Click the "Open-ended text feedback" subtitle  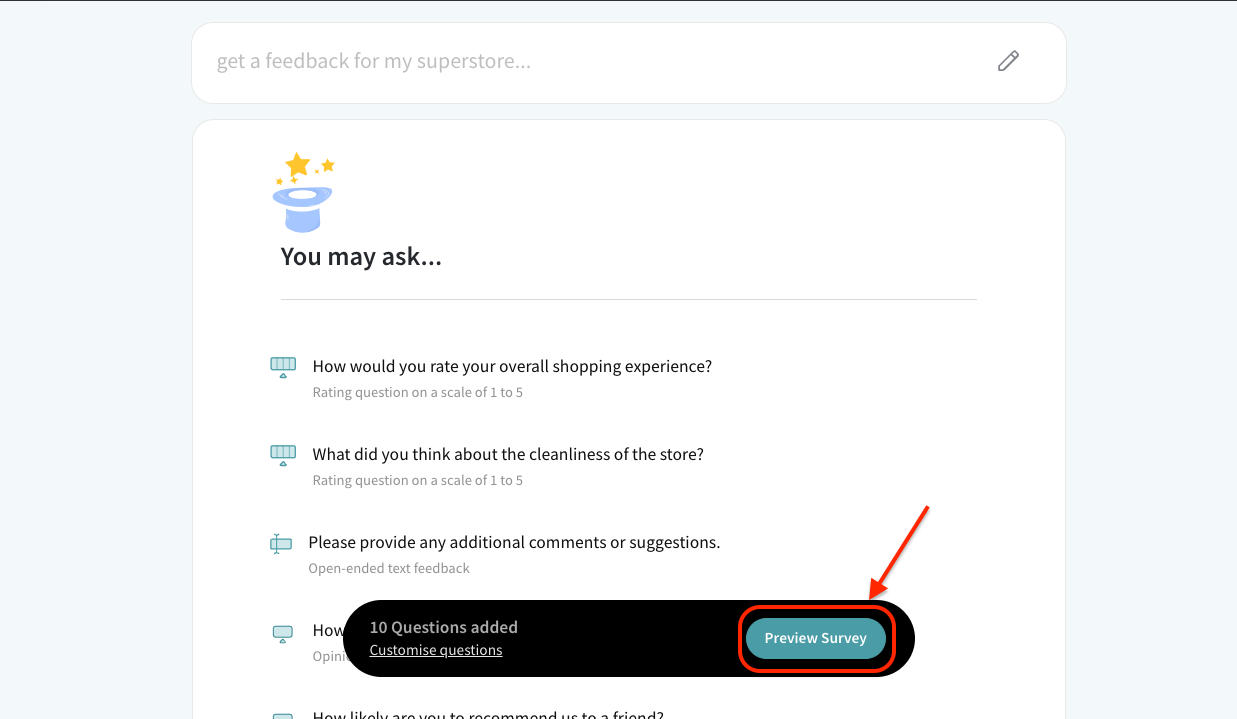tap(389, 568)
